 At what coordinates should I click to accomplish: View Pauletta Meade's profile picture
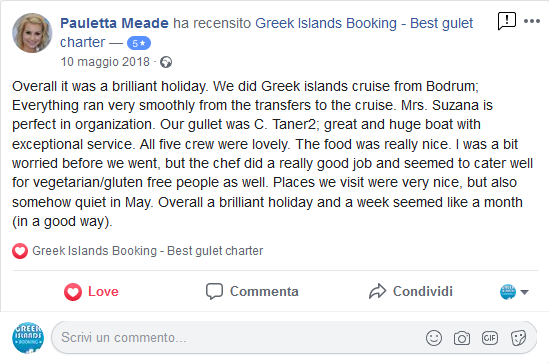(32, 33)
